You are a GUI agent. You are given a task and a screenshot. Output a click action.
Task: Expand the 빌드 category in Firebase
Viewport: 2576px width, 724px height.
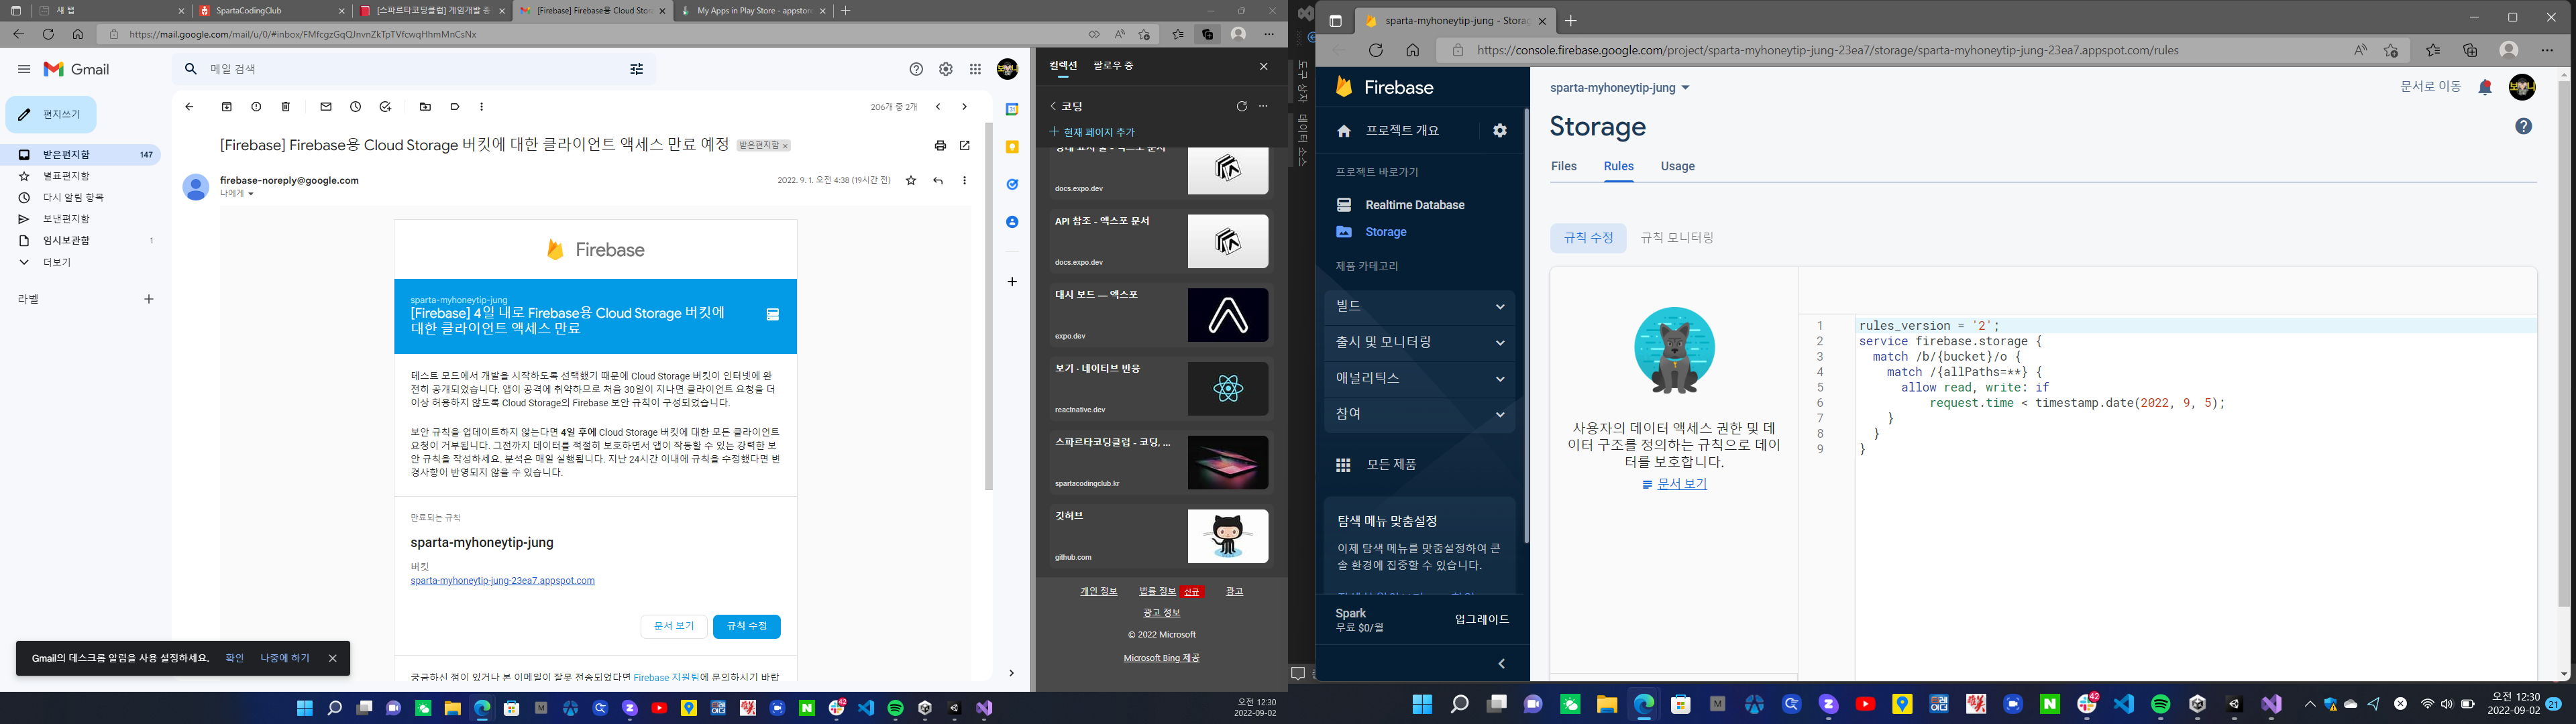[1419, 306]
